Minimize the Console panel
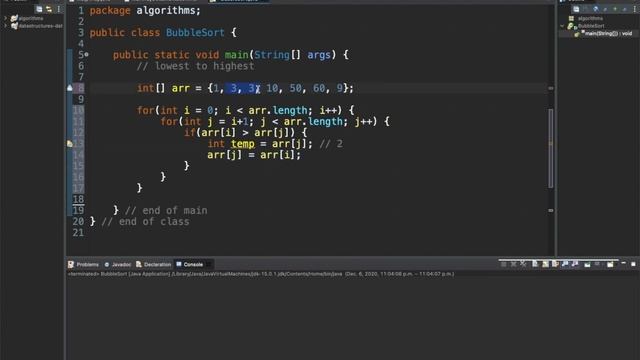 coord(623,263)
